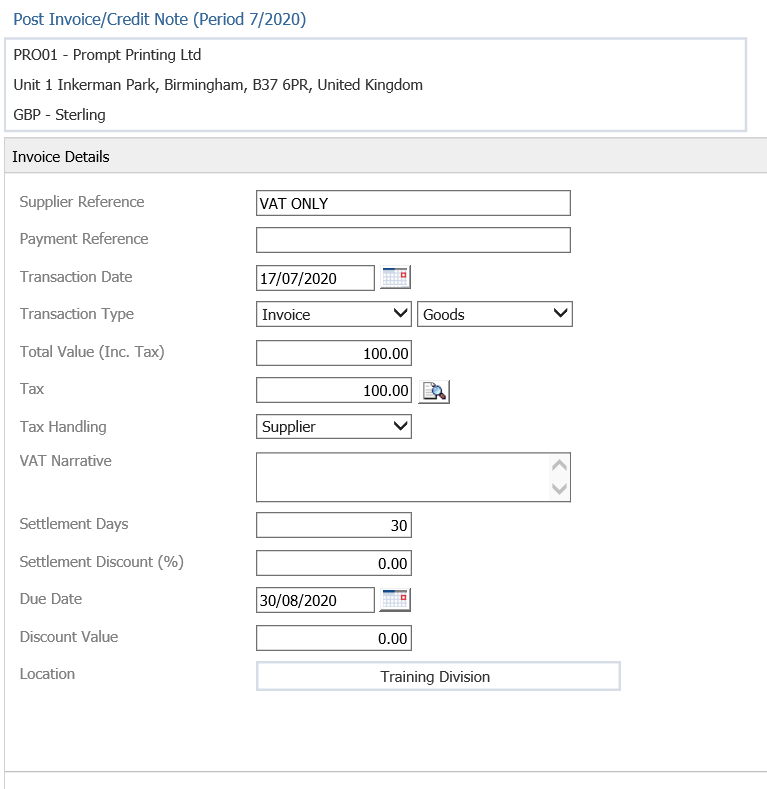This screenshot has width=767, height=789.
Task: Open the Transaction Date calendar picker
Action: [x=395, y=277]
